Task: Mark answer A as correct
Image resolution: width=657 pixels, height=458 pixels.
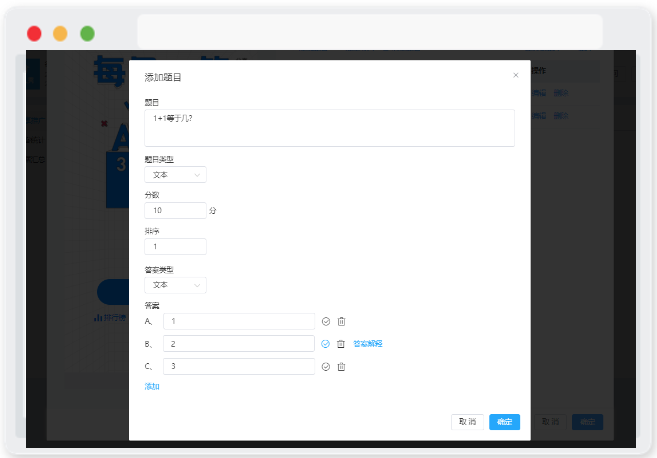Action: (x=326, y=321)
